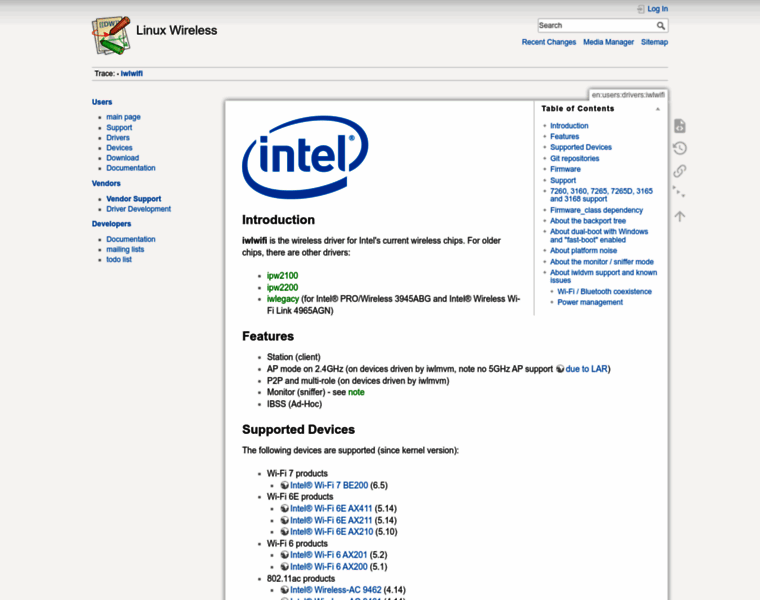Screen dimensions: 760x600
Task: Jump to Supported Devices in contents
Action: pos(581,147)
